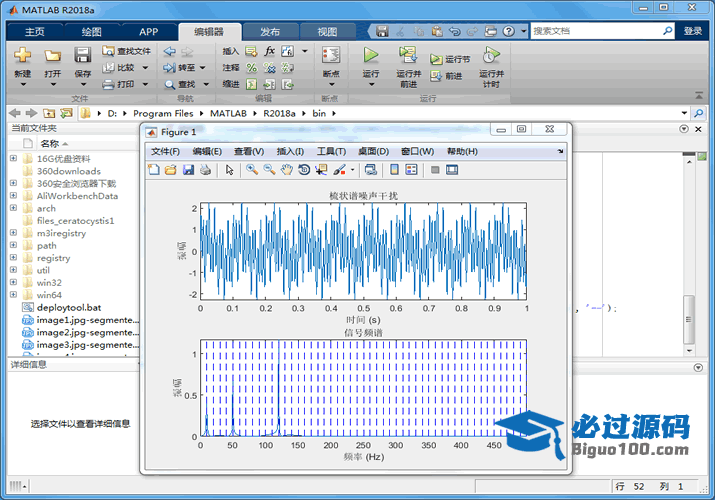Toggle the Edit Plot arrow tool
The height and width of the screenshot is (500, 715).
tap(229, 170)
